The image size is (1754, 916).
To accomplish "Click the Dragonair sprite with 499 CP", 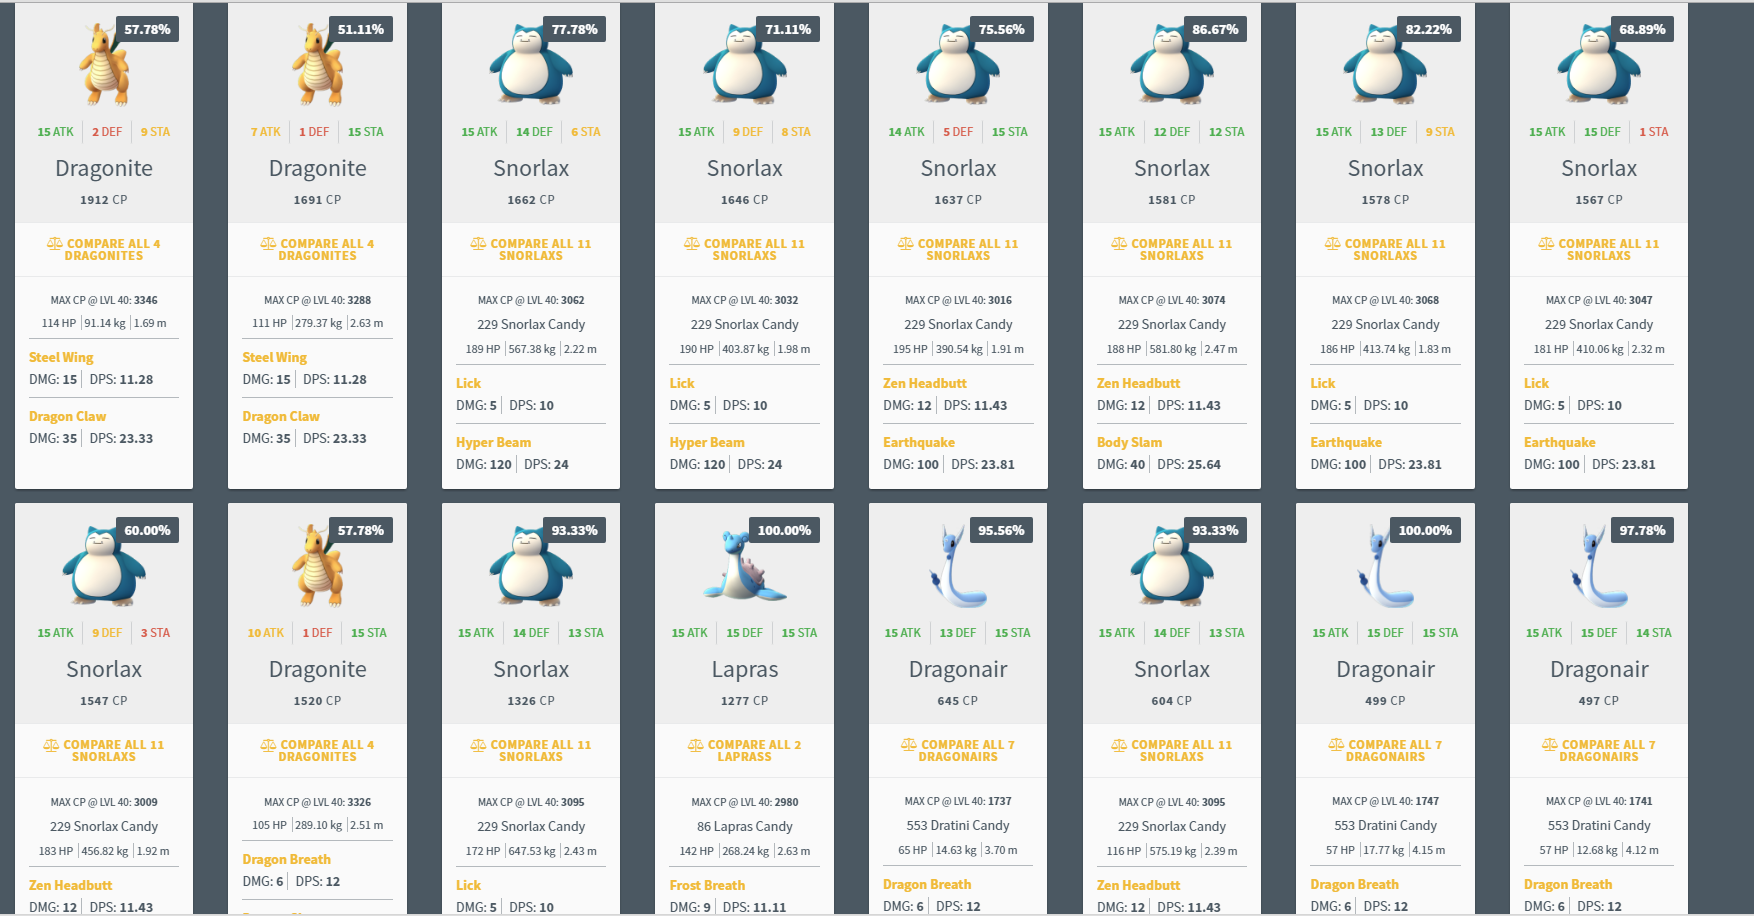I will click(x=1385, y=567).
